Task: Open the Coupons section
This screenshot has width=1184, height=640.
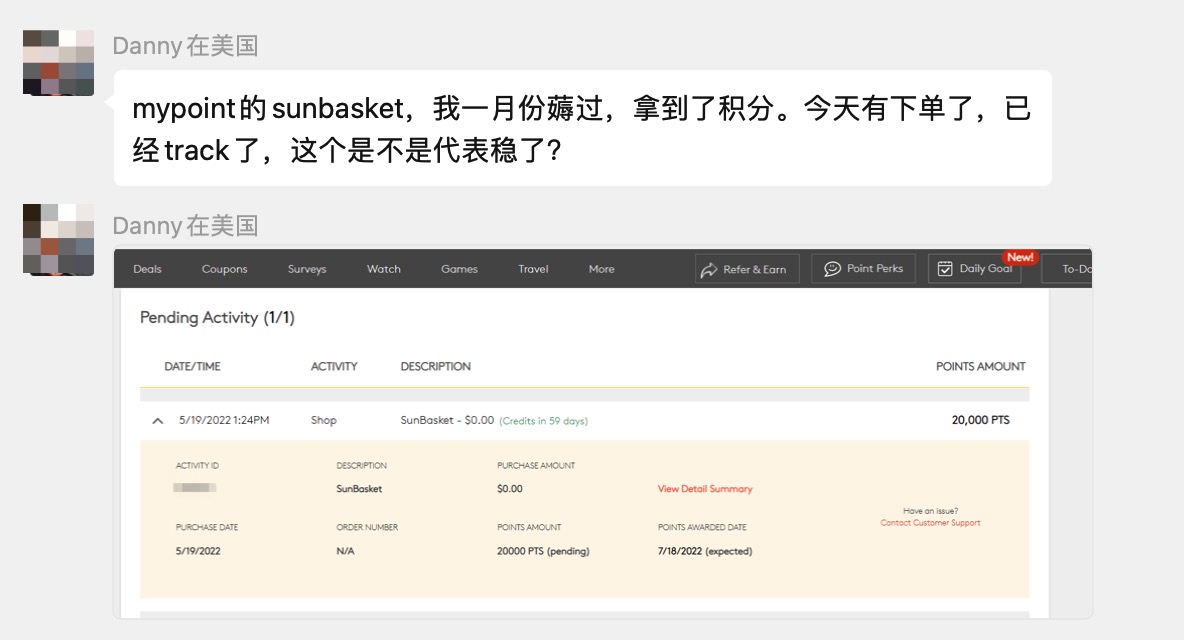Action: coord(224,269)
